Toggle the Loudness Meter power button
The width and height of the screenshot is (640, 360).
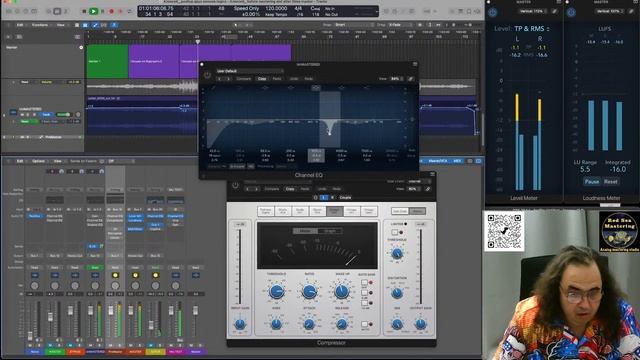coord(571,12)
